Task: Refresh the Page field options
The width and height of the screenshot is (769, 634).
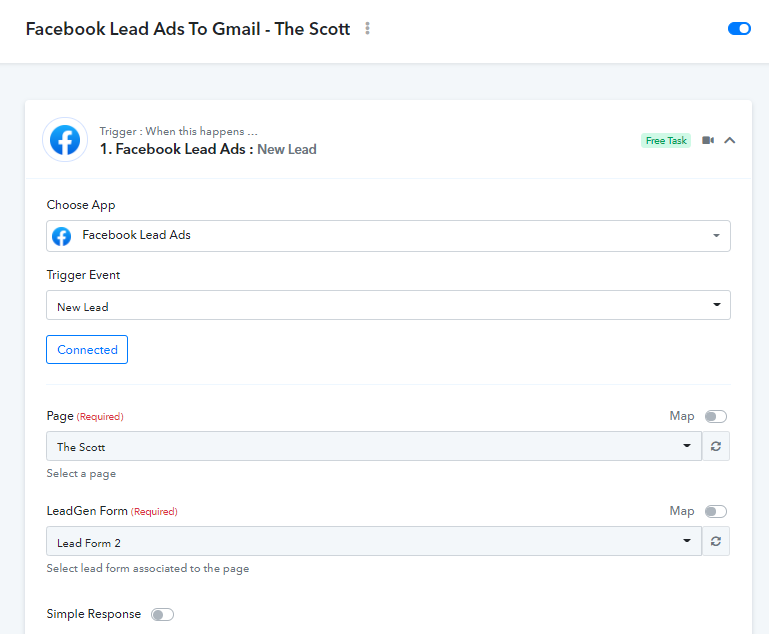Action: [x=716, y=446]
